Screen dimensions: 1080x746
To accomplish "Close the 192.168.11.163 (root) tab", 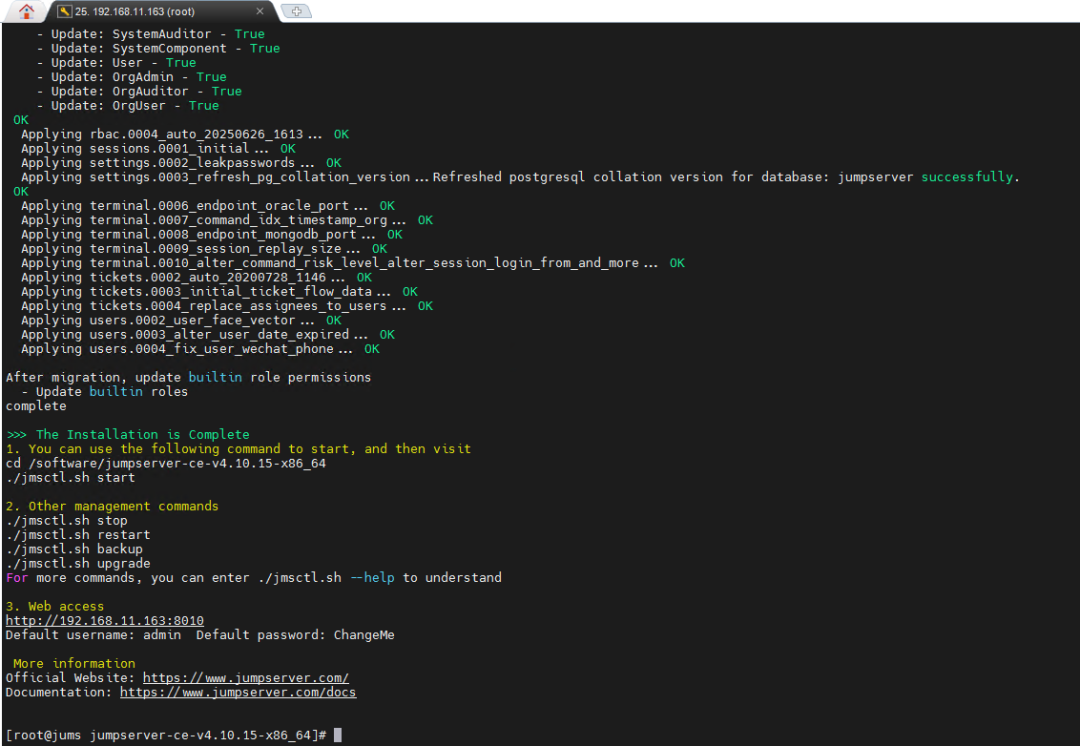I will point(260,11).
